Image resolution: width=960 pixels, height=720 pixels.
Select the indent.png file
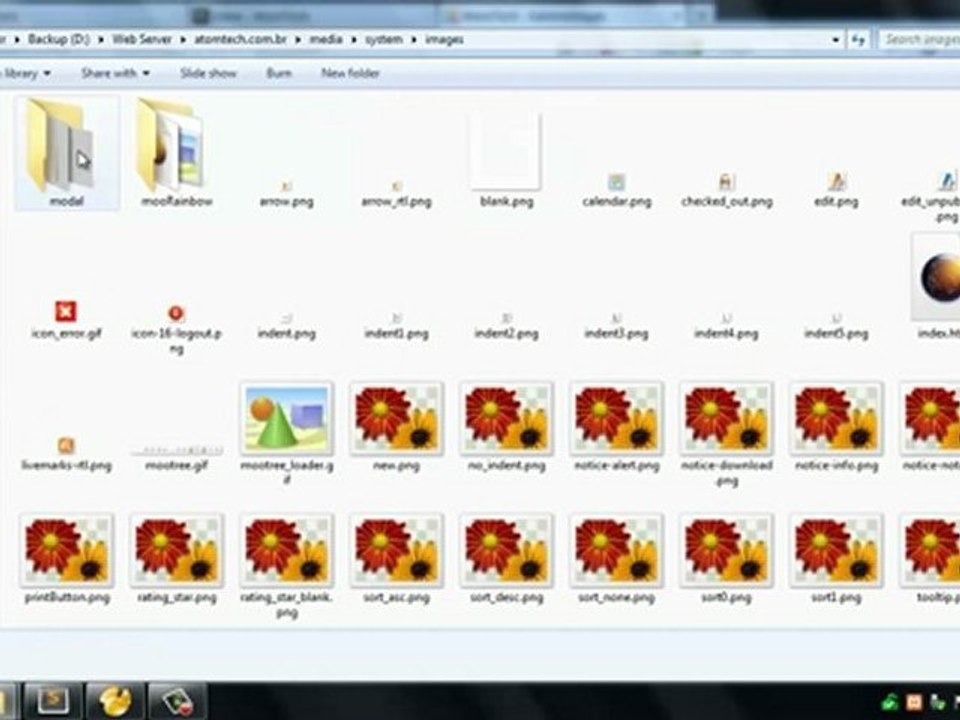pos(287,327)
